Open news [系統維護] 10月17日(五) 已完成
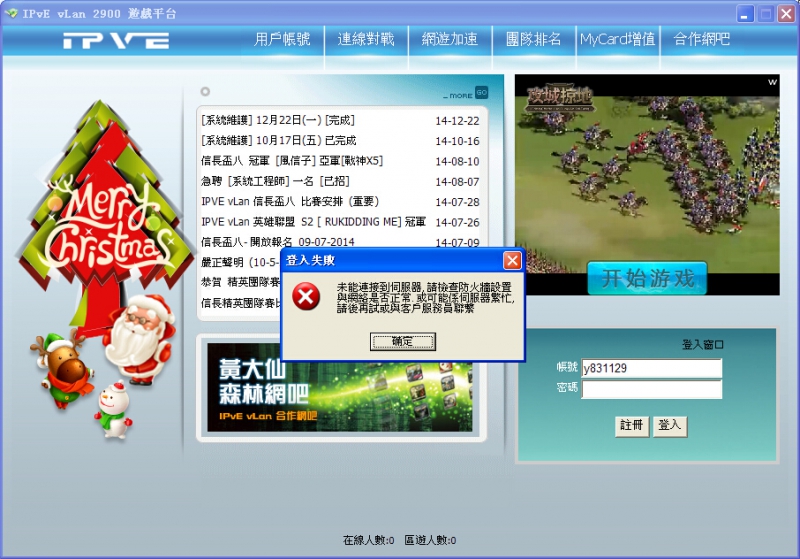The width and height of the screenshot is (800, 559). coord(279,140)
